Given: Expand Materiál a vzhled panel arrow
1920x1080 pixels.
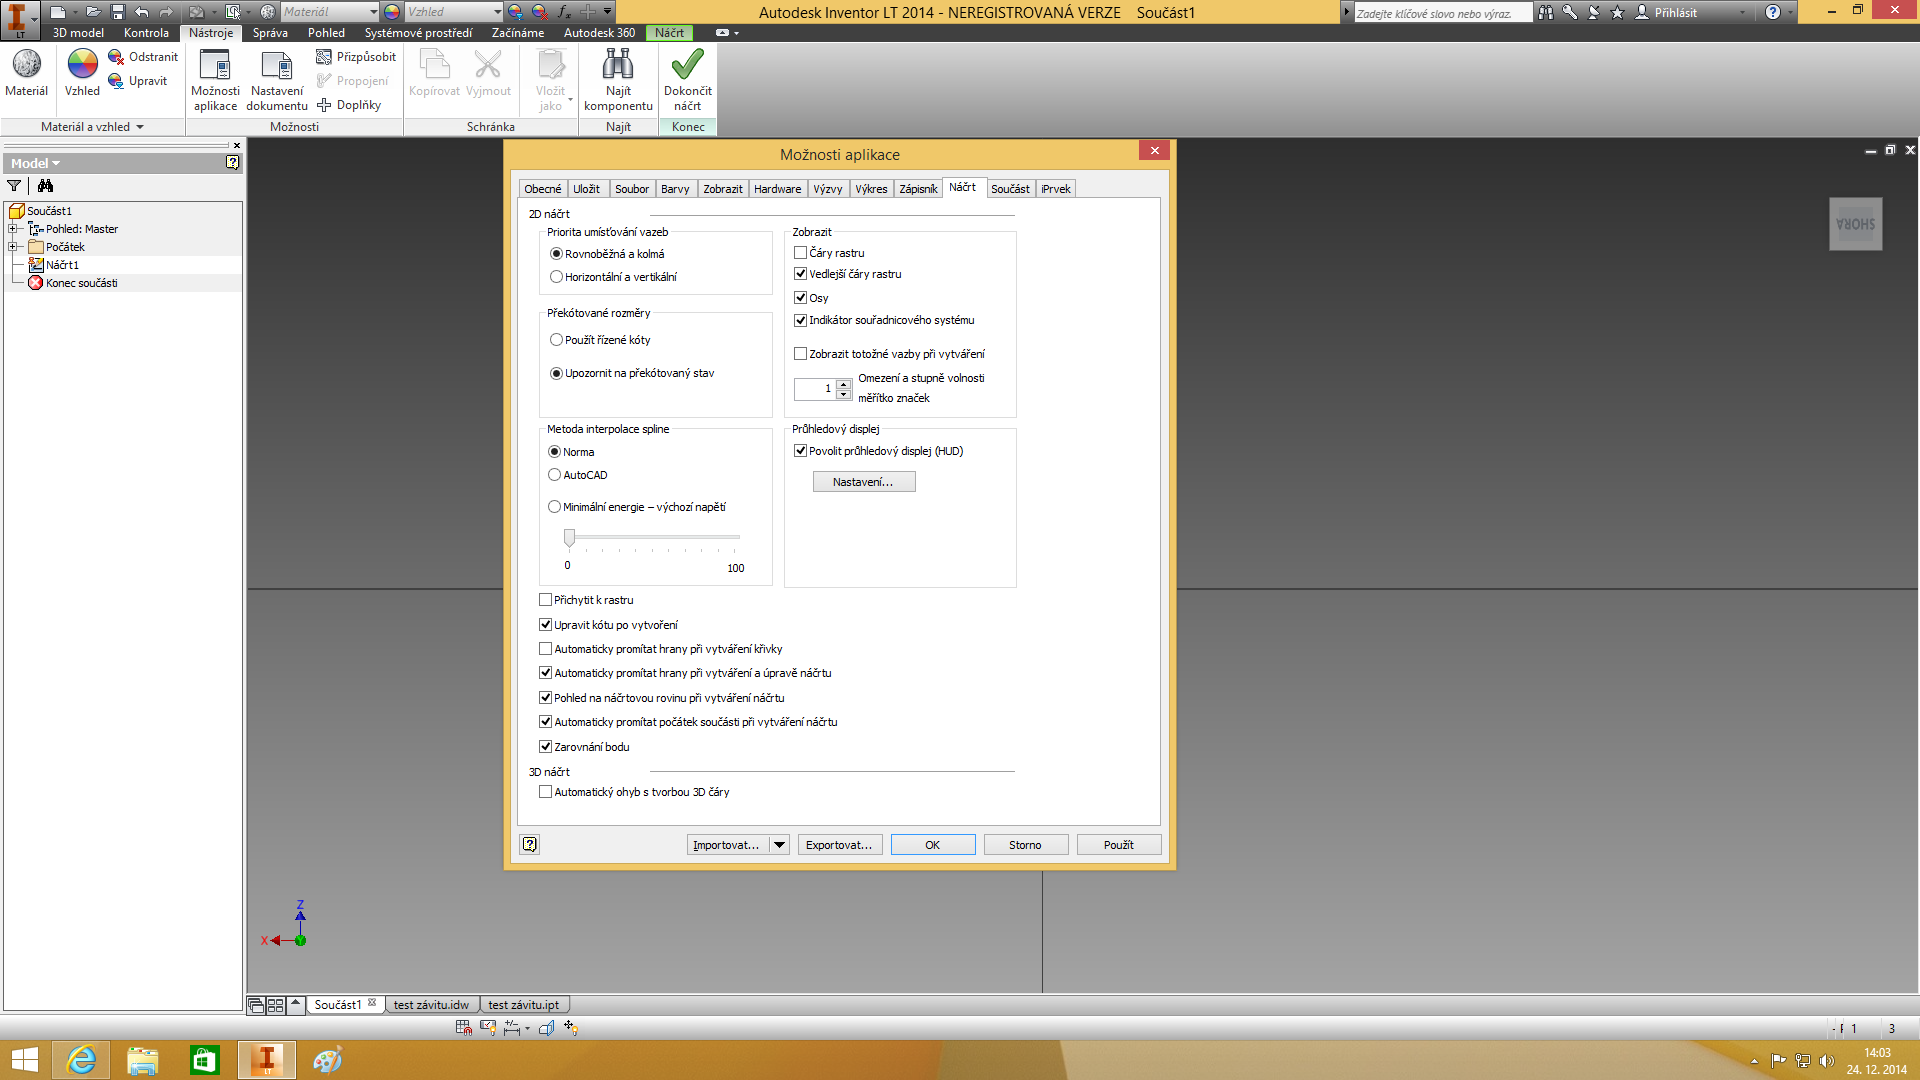Looking at the screenshot, I should (x=140, y=127).
